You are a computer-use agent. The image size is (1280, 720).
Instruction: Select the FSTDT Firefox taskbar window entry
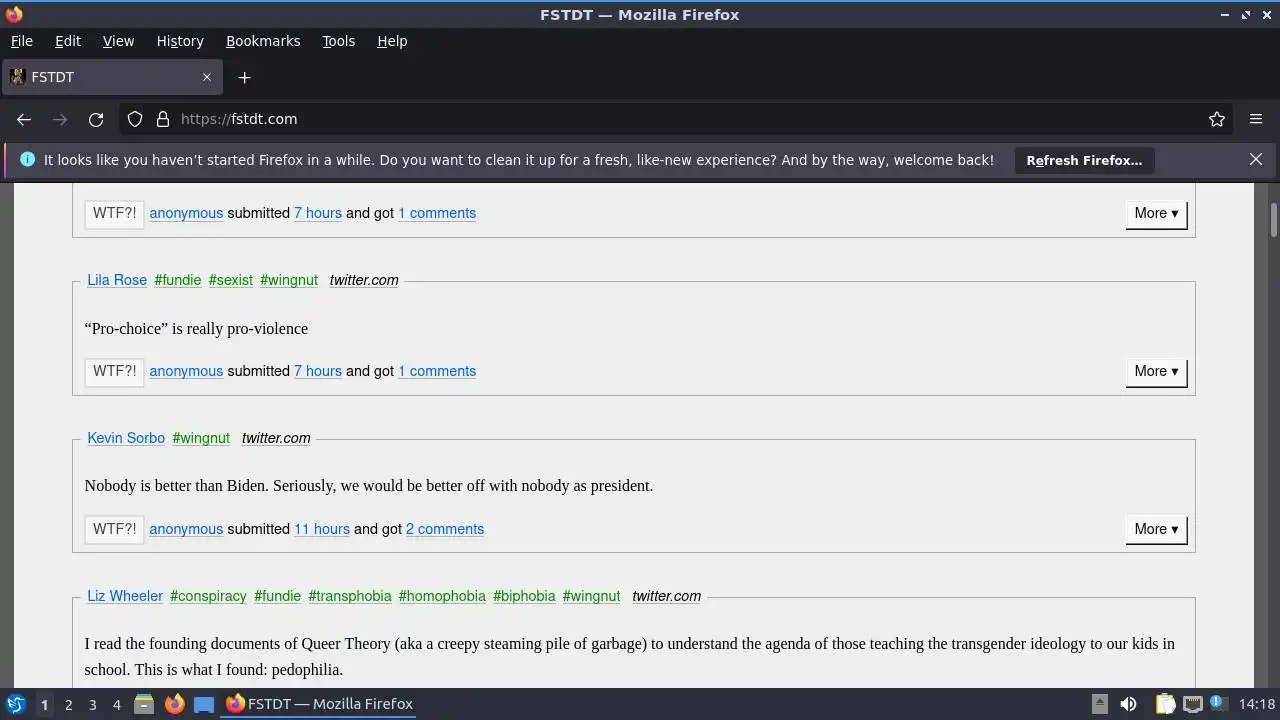click(x=320, y=704)
